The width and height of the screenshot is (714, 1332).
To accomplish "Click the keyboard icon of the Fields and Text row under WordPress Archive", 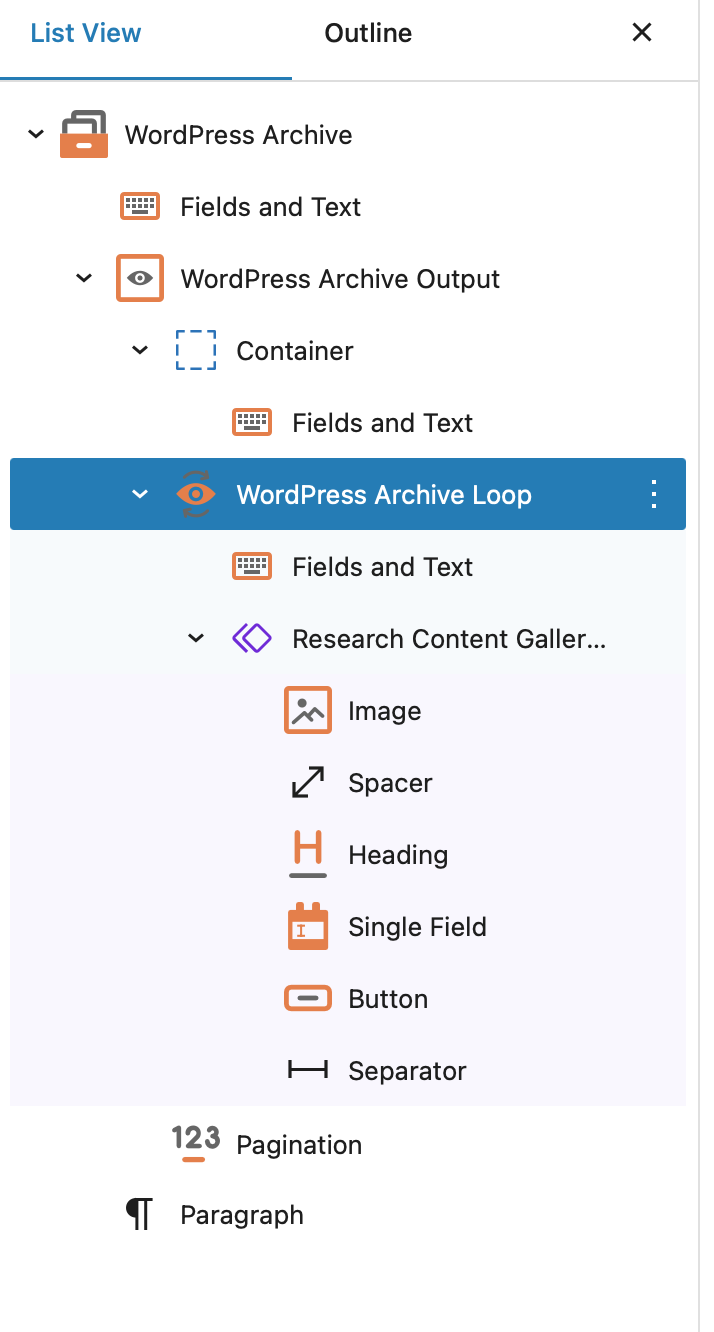I will point(140,207).
